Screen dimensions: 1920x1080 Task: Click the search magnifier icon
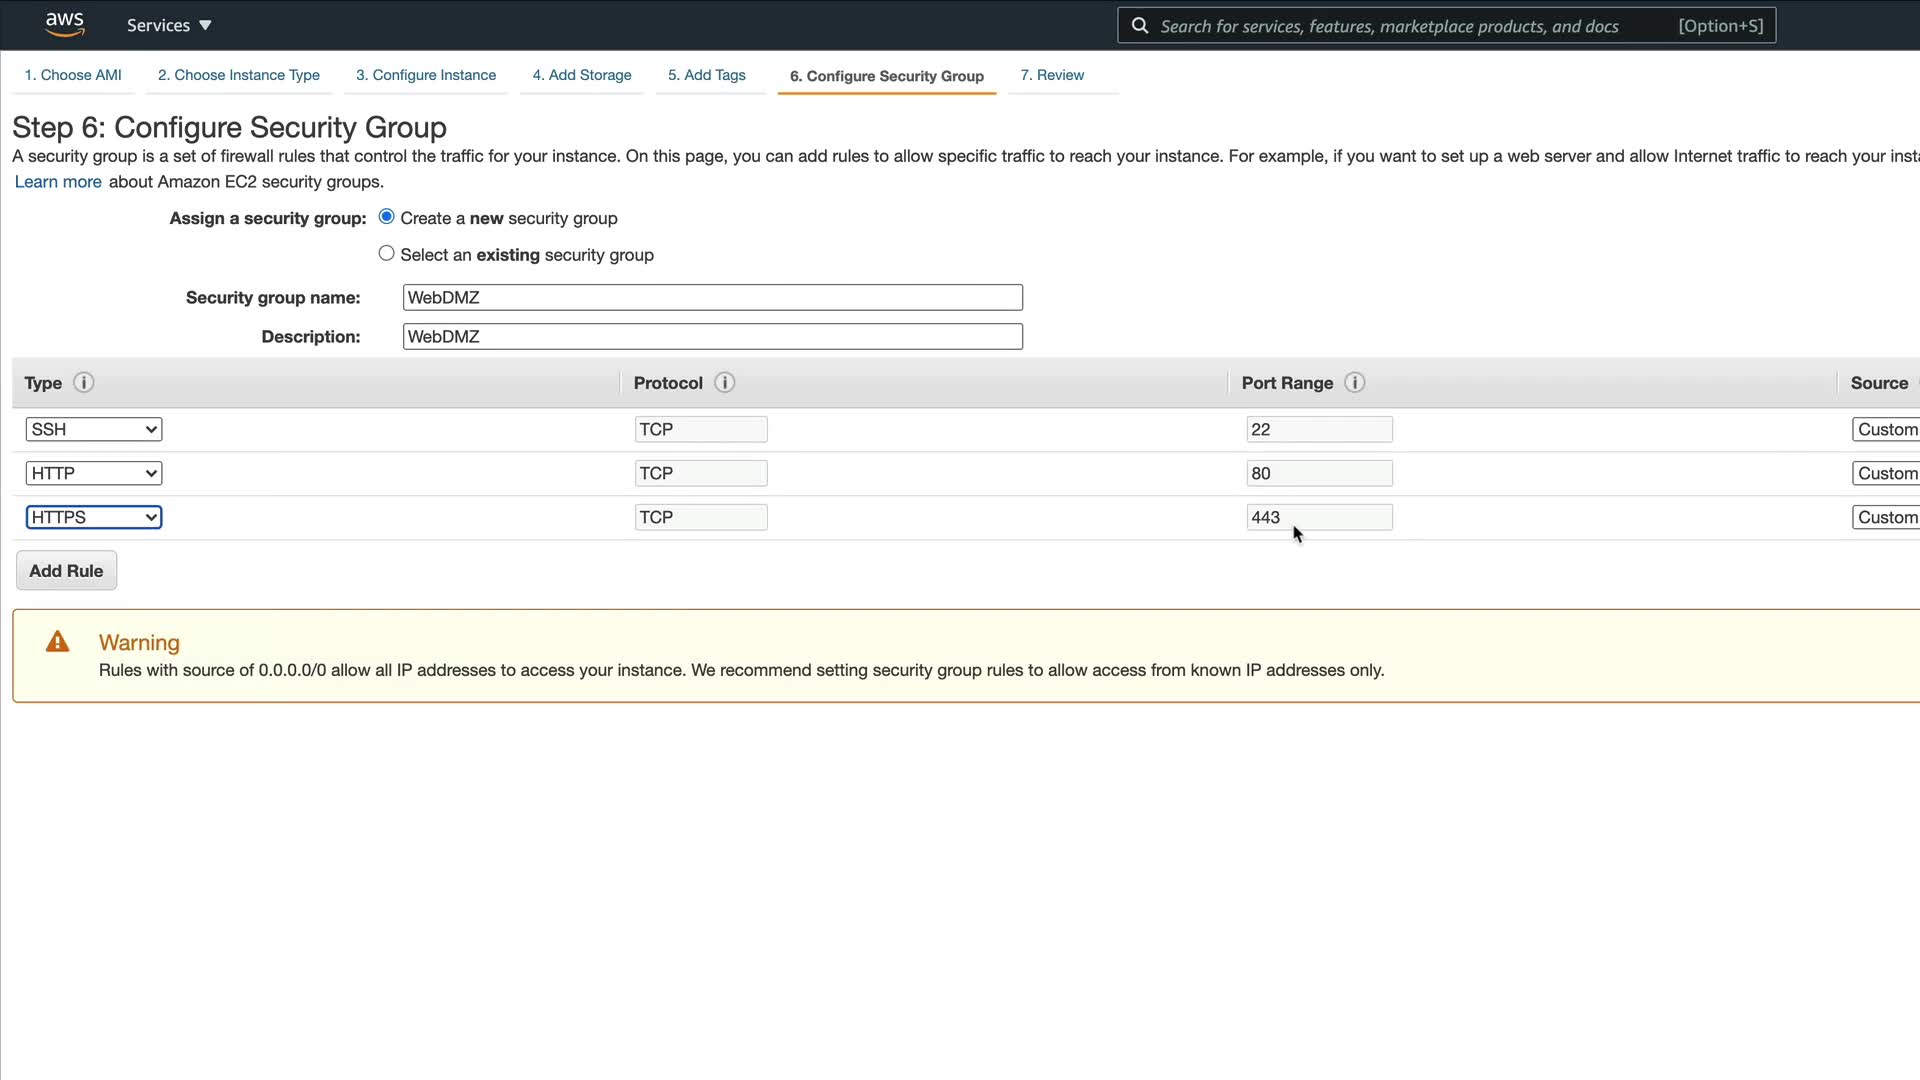click(x=1140, y=26)
